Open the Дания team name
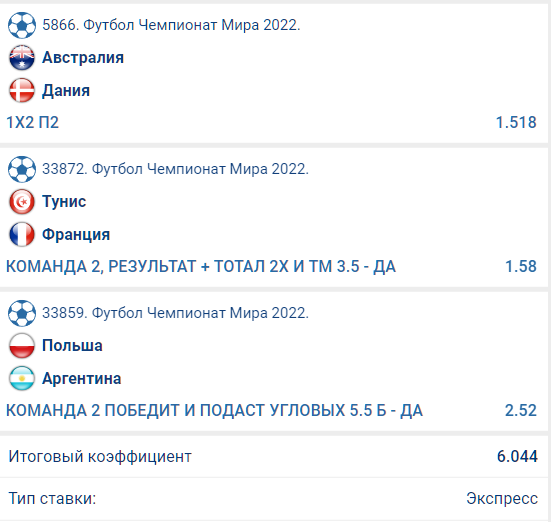The image size is (551, 522). [66, 90]
